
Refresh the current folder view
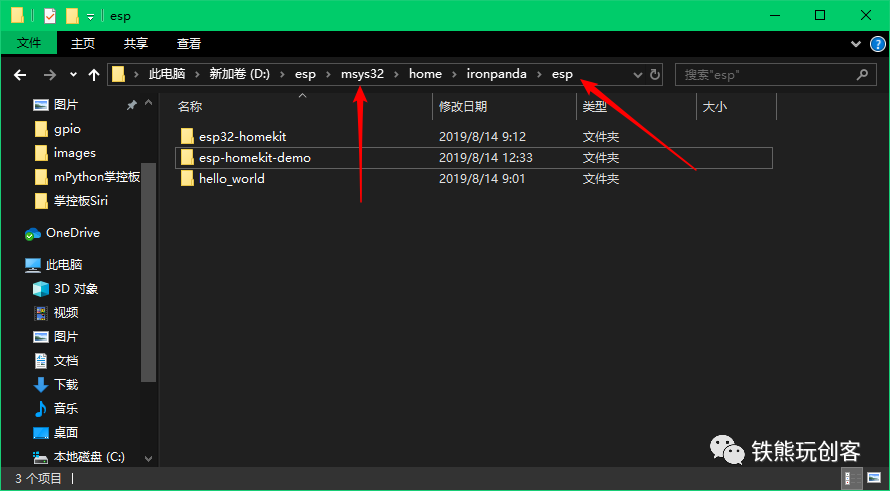pos(654,74)
